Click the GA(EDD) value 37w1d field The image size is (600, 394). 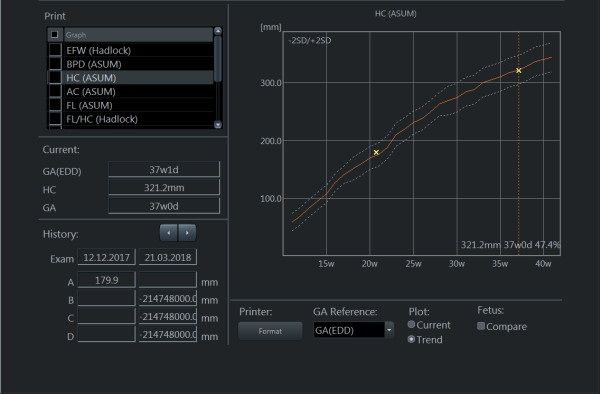tap(164, 169)
